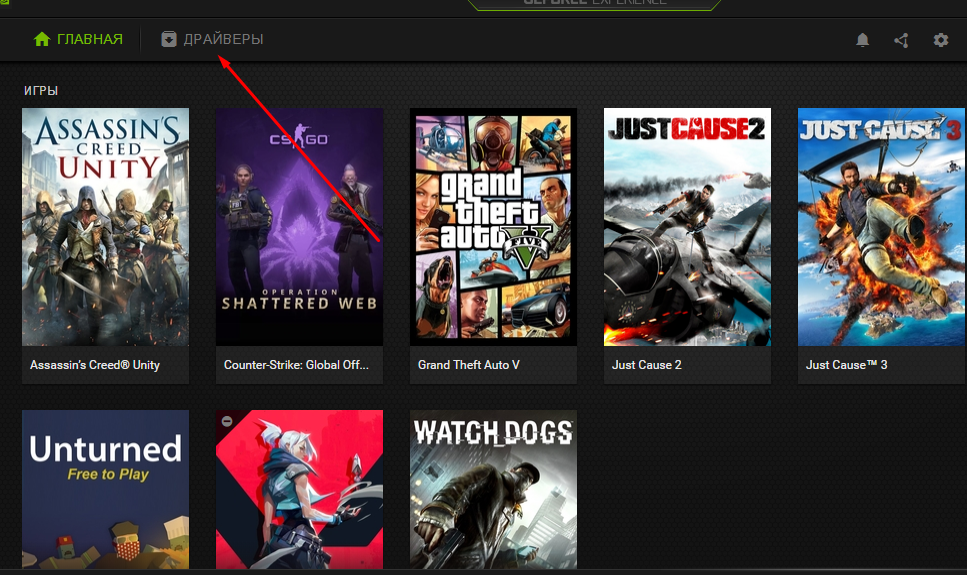Open the notifications bell icon

[862, 40]
